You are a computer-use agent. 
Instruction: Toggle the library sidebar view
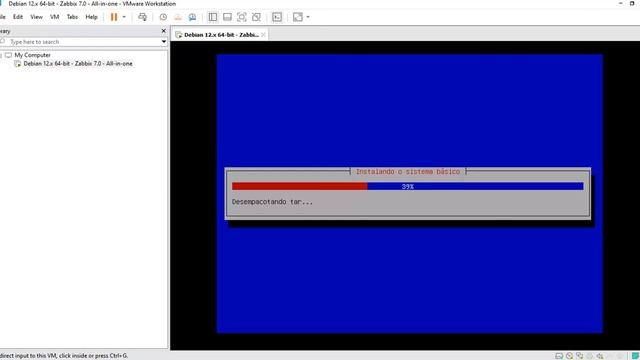tap(213, 17)
